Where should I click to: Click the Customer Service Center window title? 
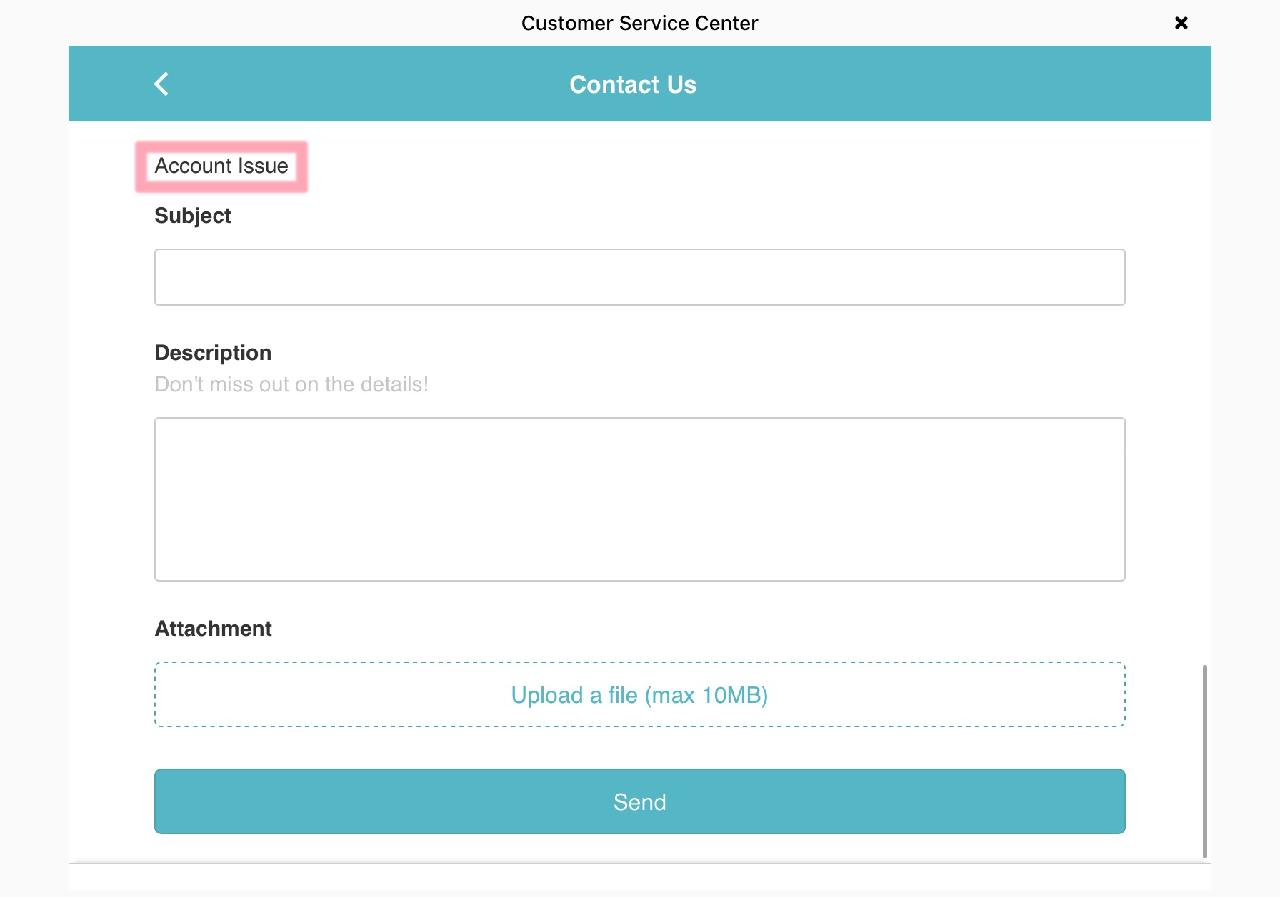coord(640,23)
